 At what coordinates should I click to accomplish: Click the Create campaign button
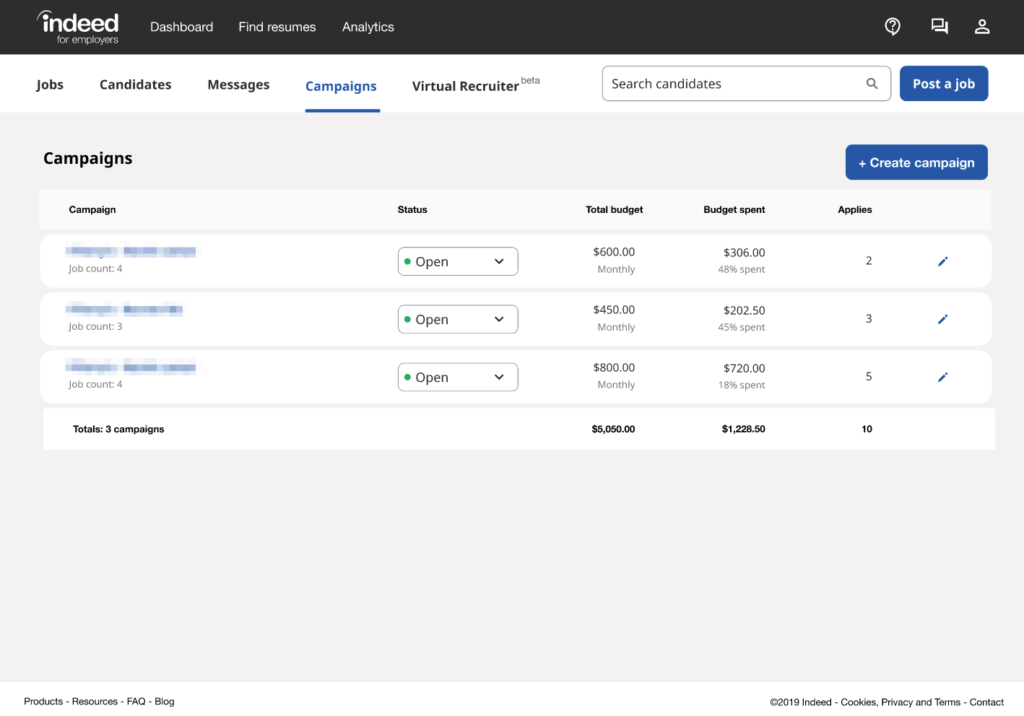coord(916,162)
